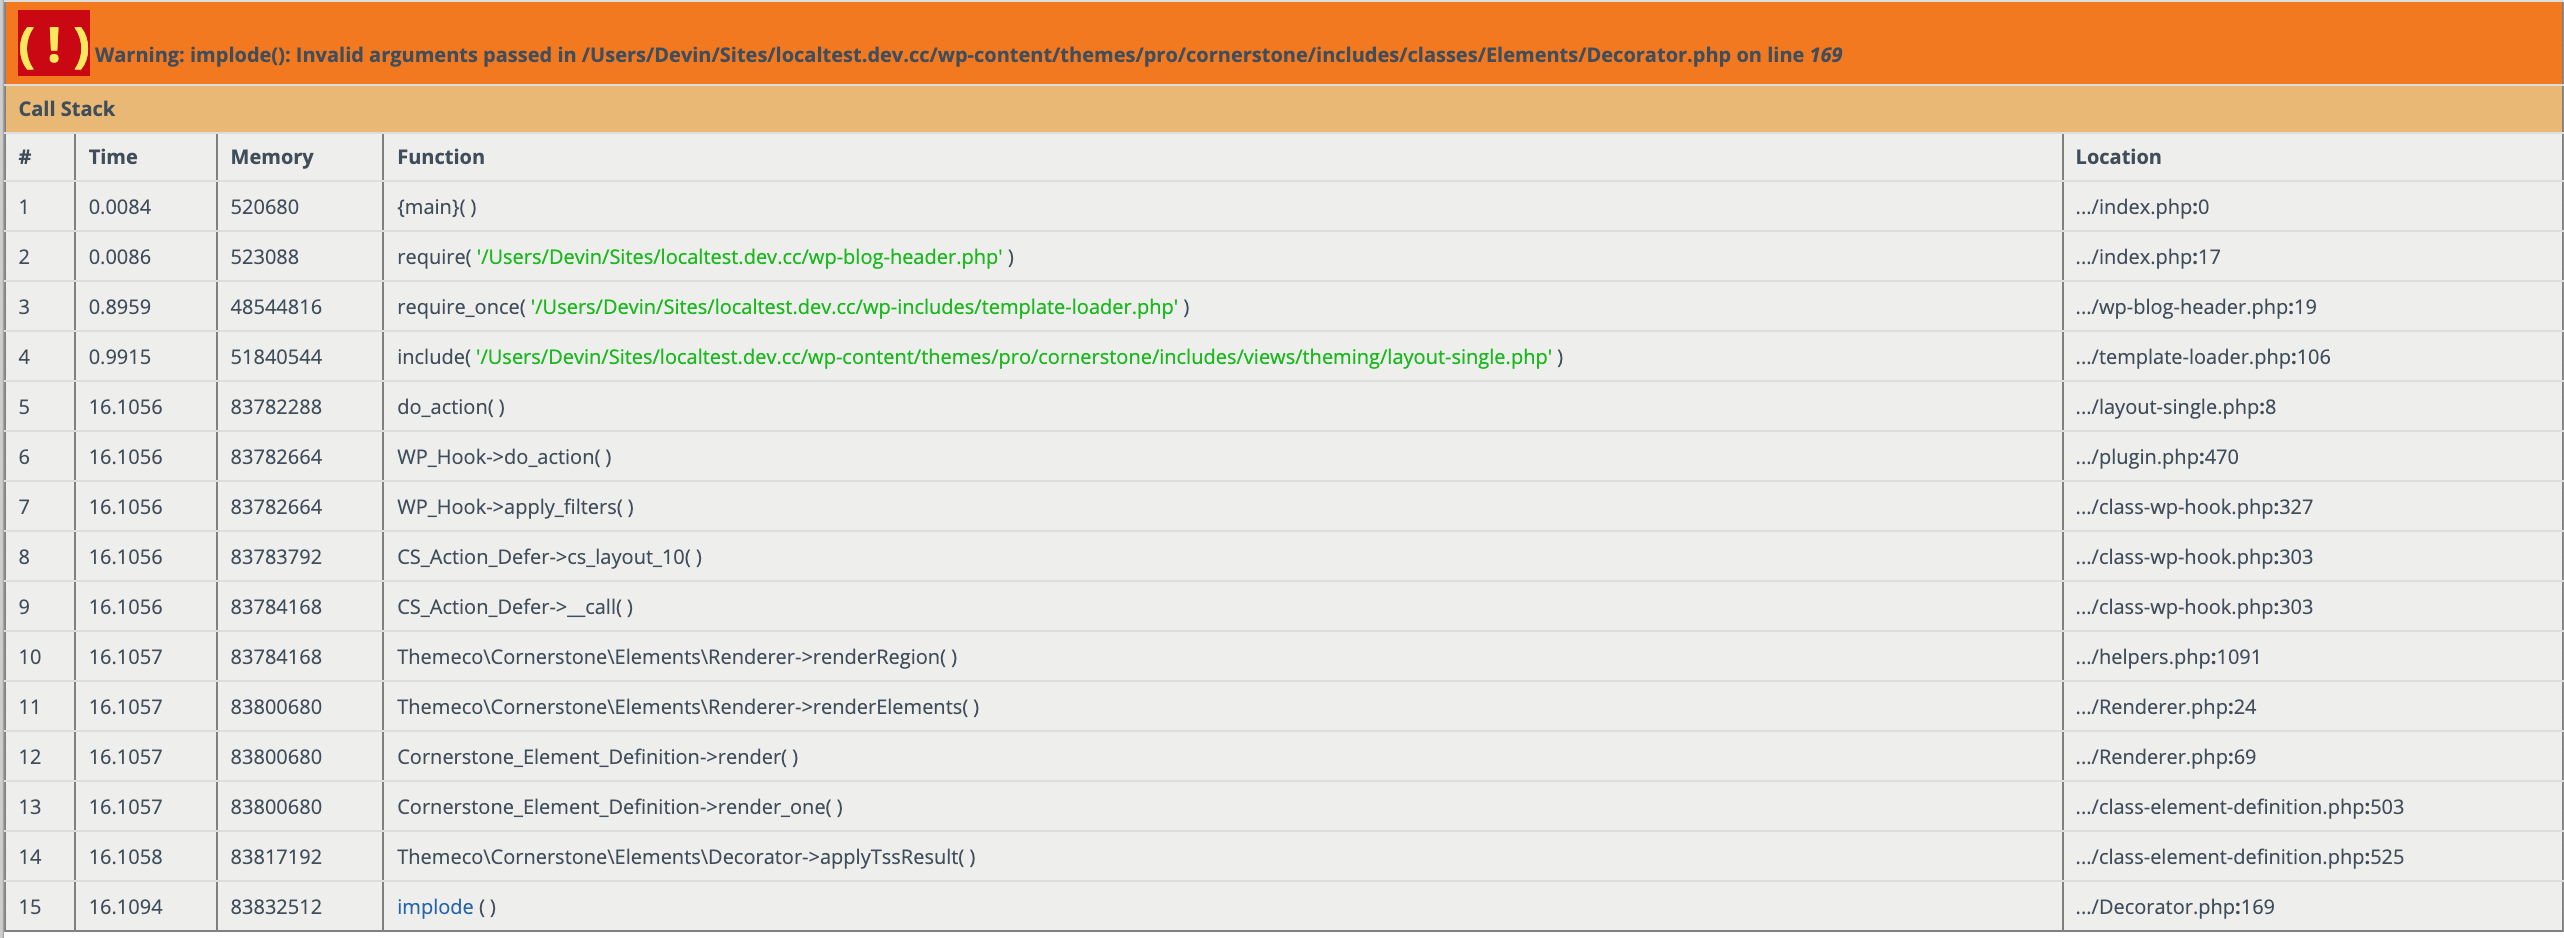Click the template-loader.php require_once path
Viewport: 2564px width, 938px height.
[854, 307]
